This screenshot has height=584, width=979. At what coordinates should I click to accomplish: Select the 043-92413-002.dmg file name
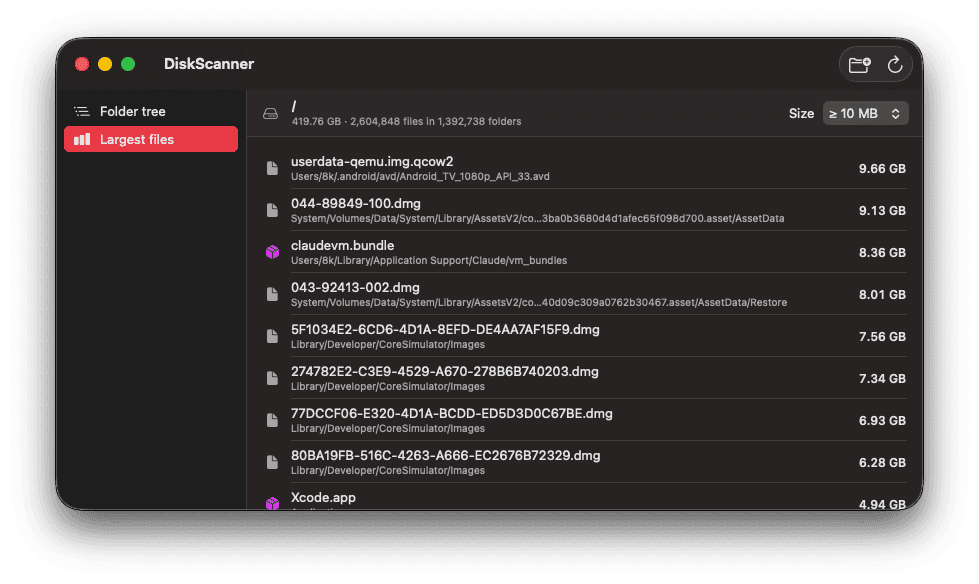pyautogui.click(x=355, y=287)
